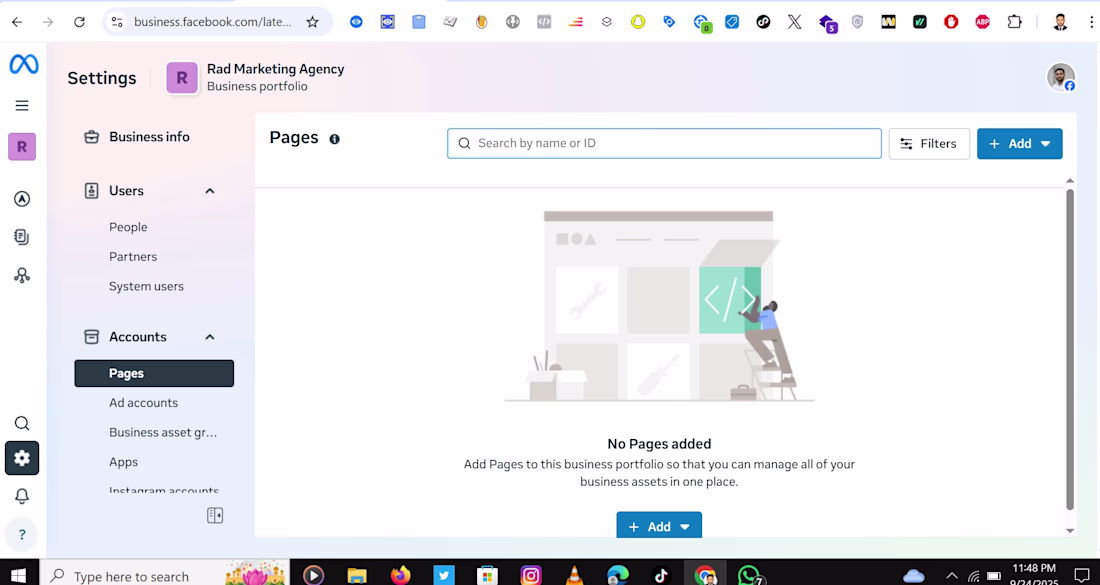Screen dimensions: 1100x585
Task: Open the ABP adblock extension
Action: pyautogui.click(x=982, y=22)
